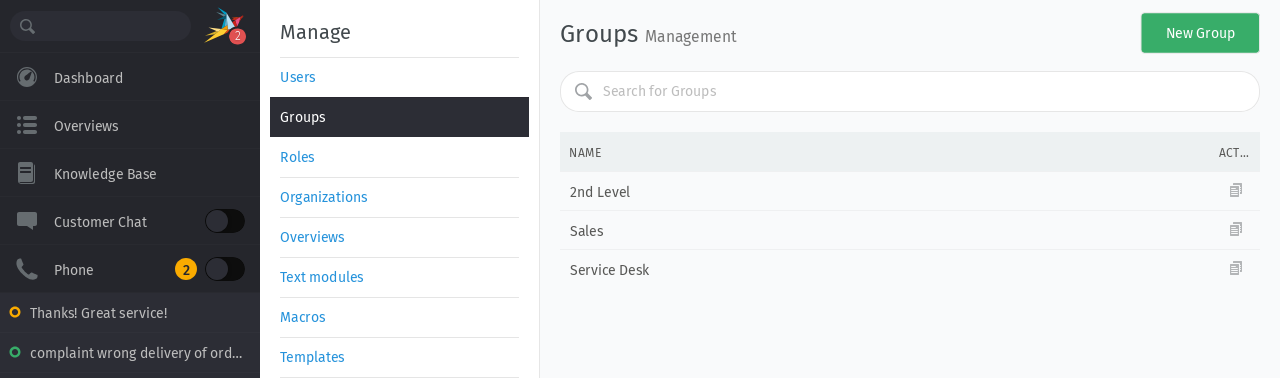Click the Knowledge Base book icon
Viewport: 1280px width, 378px height.
pyautogui.click(x=27, y=173)
